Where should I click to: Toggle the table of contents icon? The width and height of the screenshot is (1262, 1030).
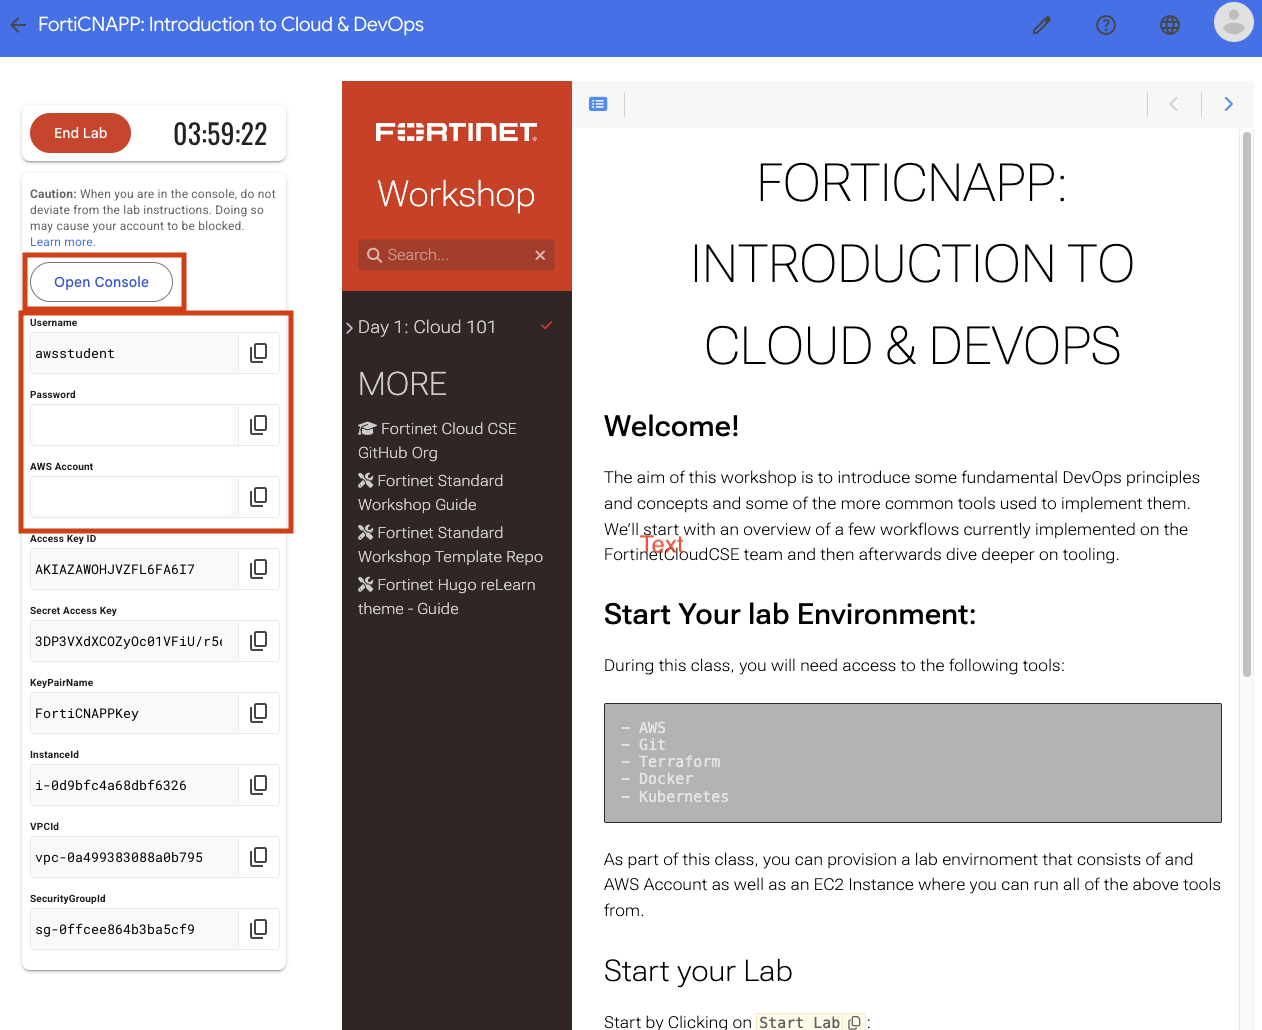pyautogui.click(x=598, y=104)
